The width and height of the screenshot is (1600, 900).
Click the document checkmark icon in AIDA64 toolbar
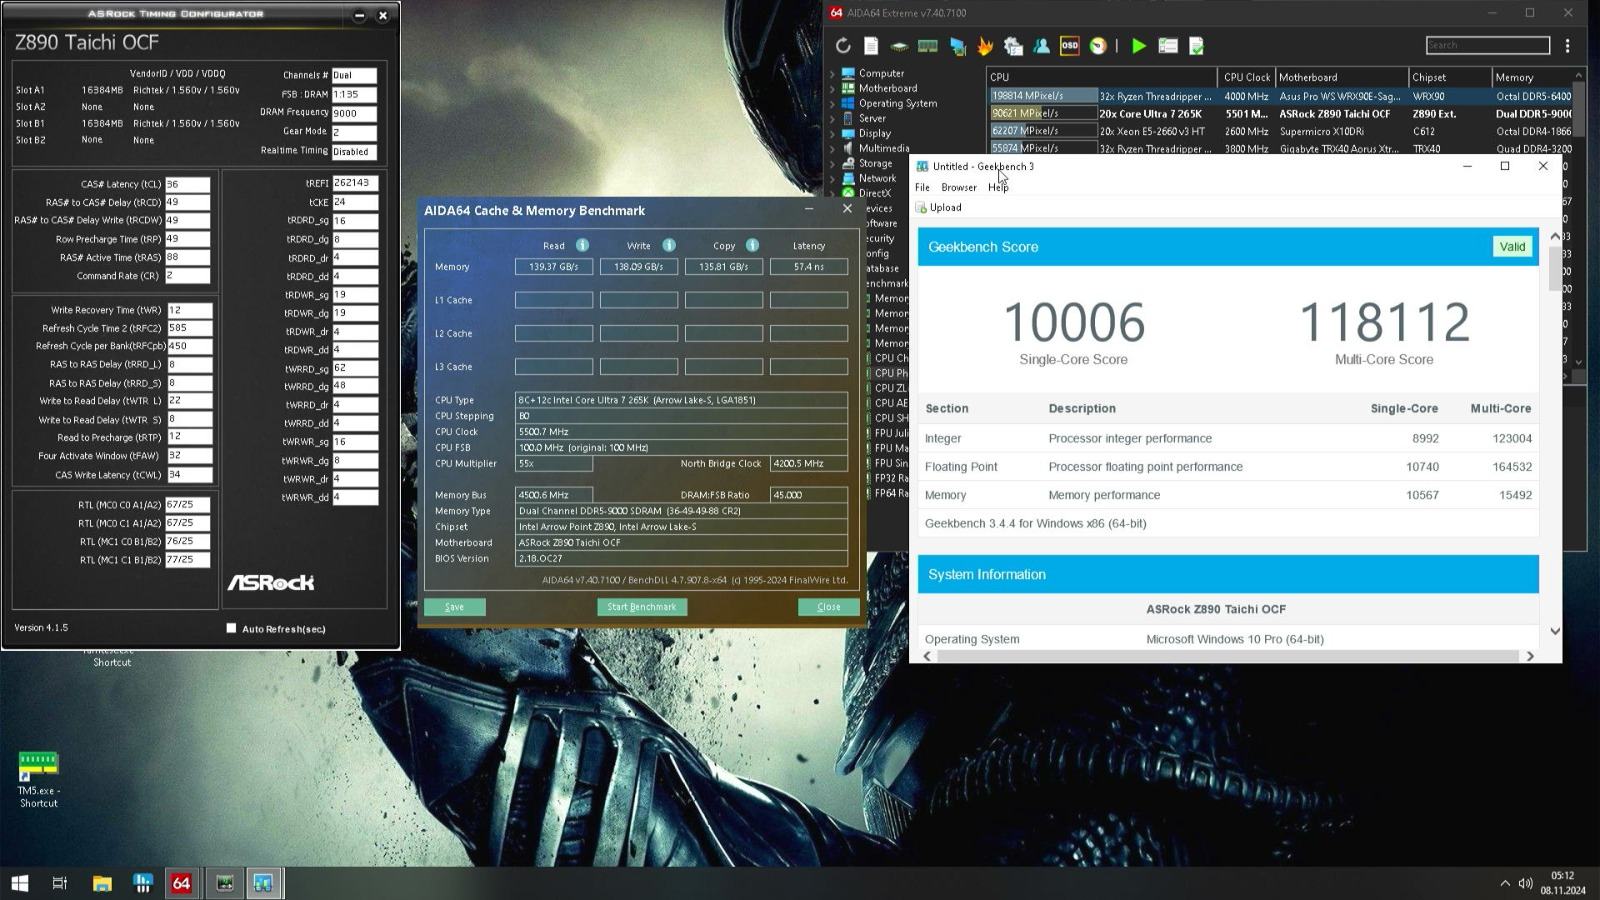click(1196, 46)
